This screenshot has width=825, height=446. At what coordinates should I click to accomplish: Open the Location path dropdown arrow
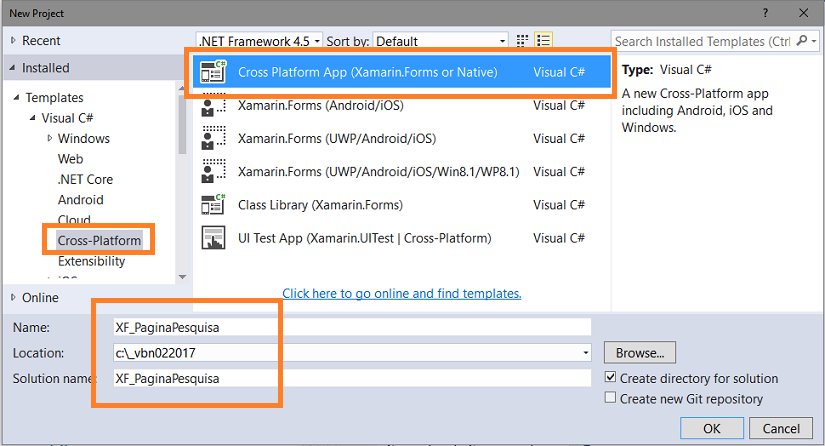[x=586, y=352]
